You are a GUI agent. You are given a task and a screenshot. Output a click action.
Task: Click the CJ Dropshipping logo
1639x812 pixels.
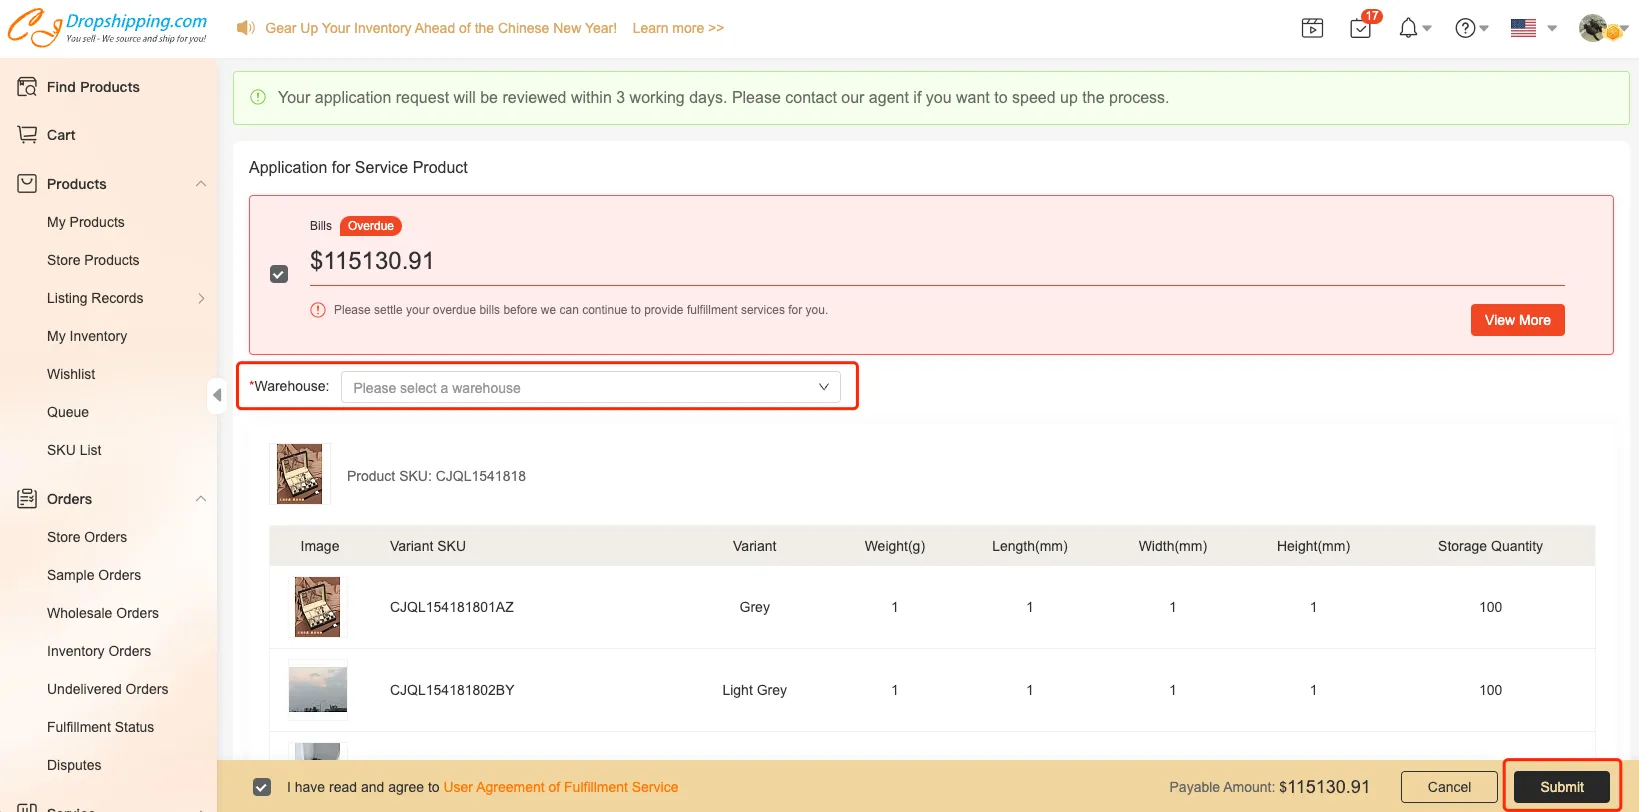coord(108,27)
